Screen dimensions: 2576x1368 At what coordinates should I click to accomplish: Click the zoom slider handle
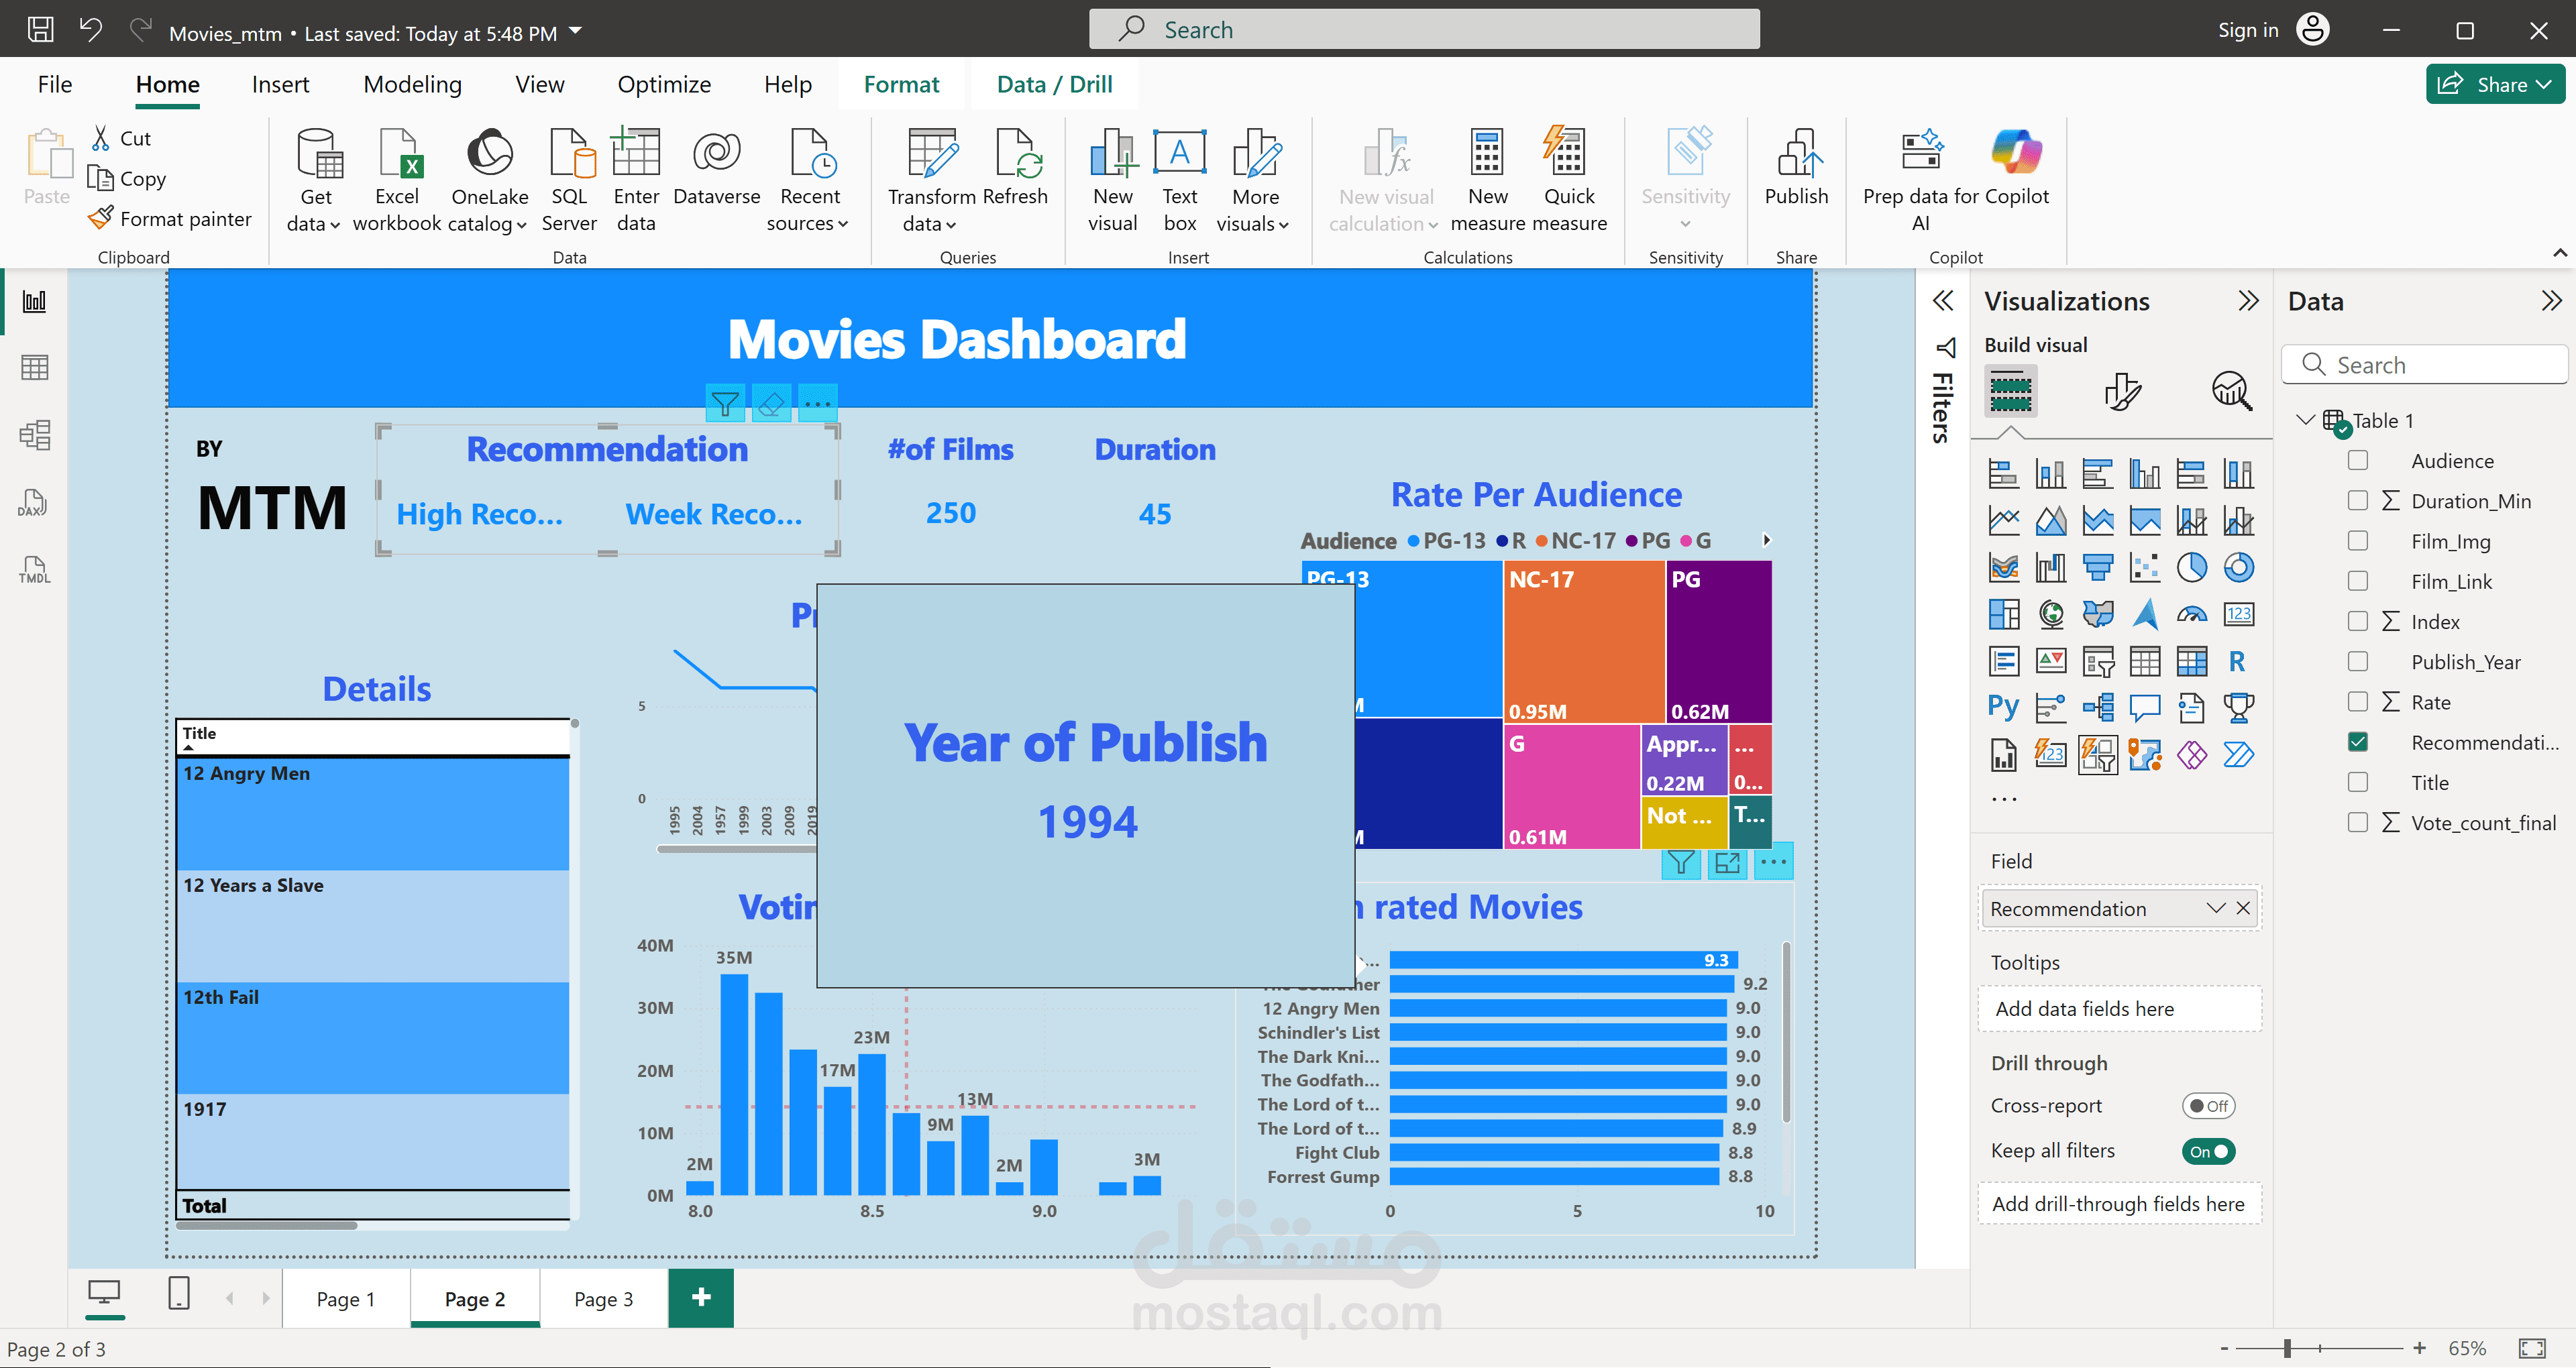coord(2287,1348)
